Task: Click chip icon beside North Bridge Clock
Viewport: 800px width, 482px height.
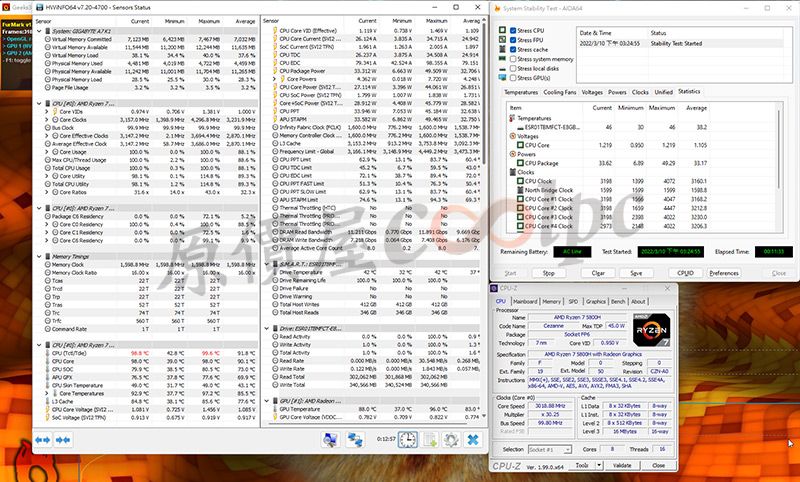Action: coord(520,190)
